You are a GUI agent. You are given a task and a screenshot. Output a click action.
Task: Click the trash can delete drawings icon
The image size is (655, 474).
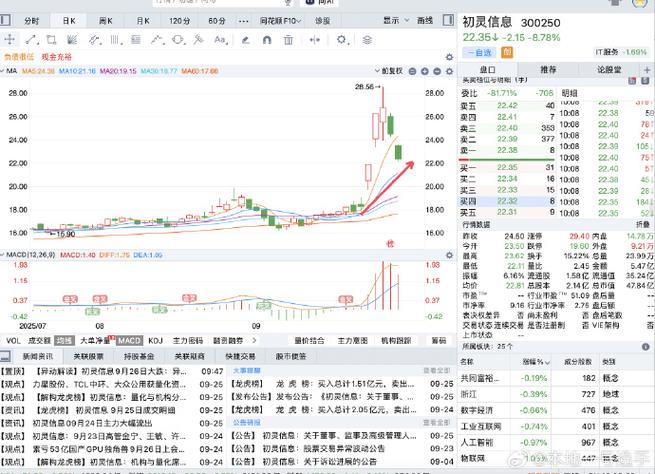(x=288, y=40)
